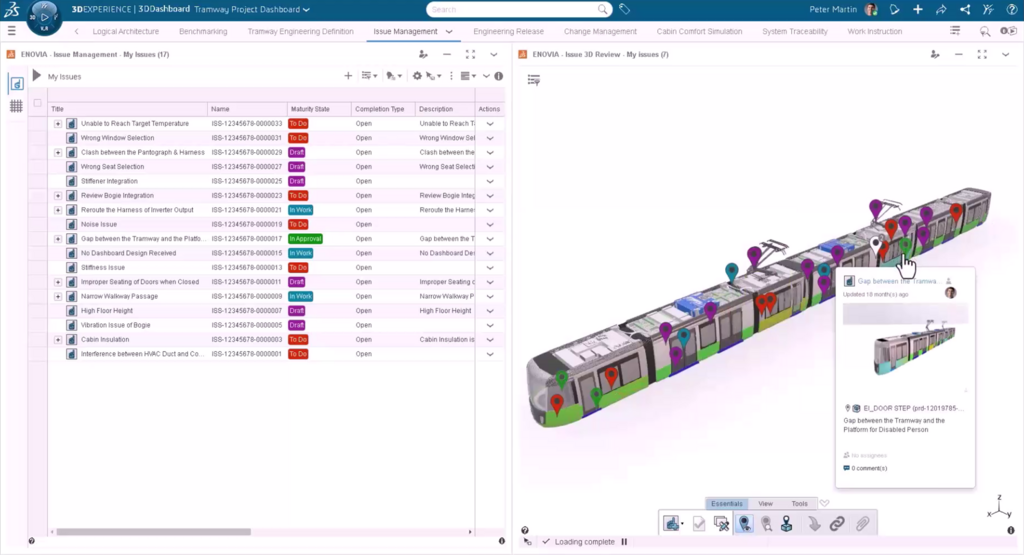Switch to the Change Management tab
Image resolution: width=1024 pixels, height=555 pixels.
[x=600, y=32]
